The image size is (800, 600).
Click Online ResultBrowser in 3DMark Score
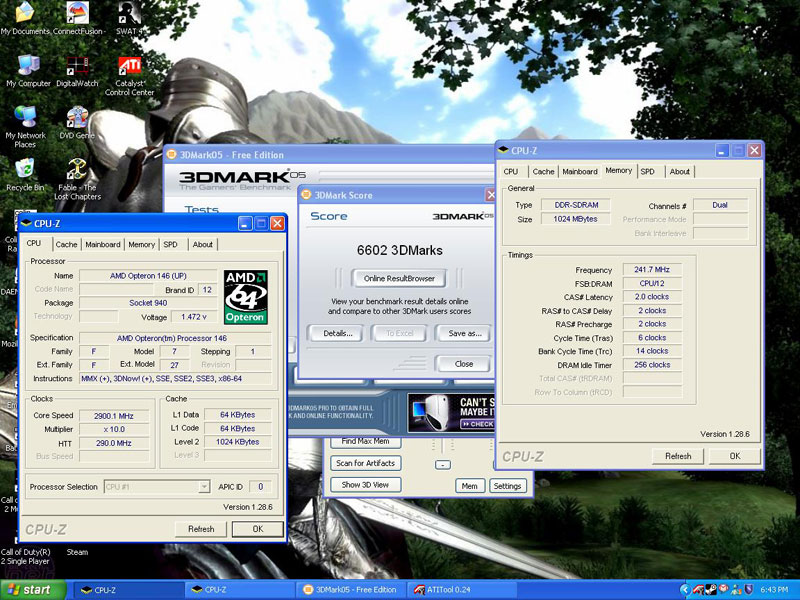tap(399, 278)
